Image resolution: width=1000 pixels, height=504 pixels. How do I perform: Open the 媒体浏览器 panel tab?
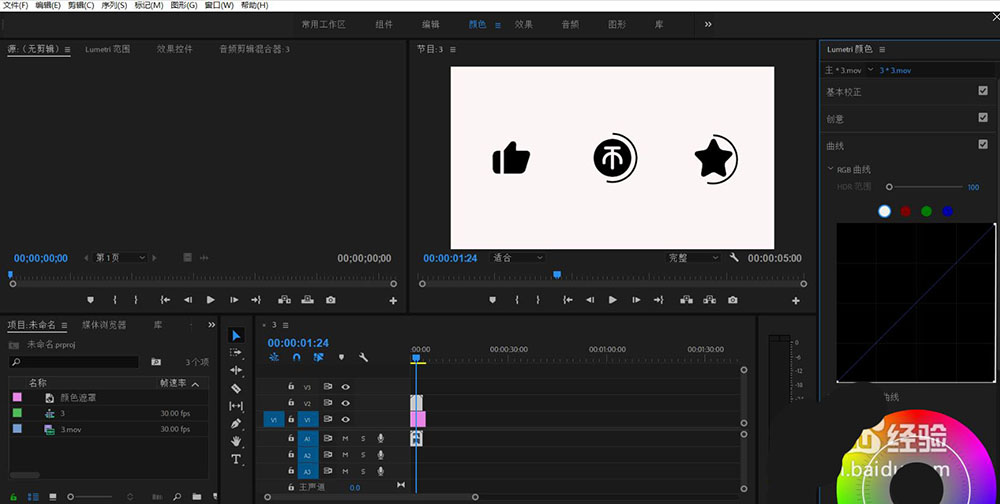(104, 325)
